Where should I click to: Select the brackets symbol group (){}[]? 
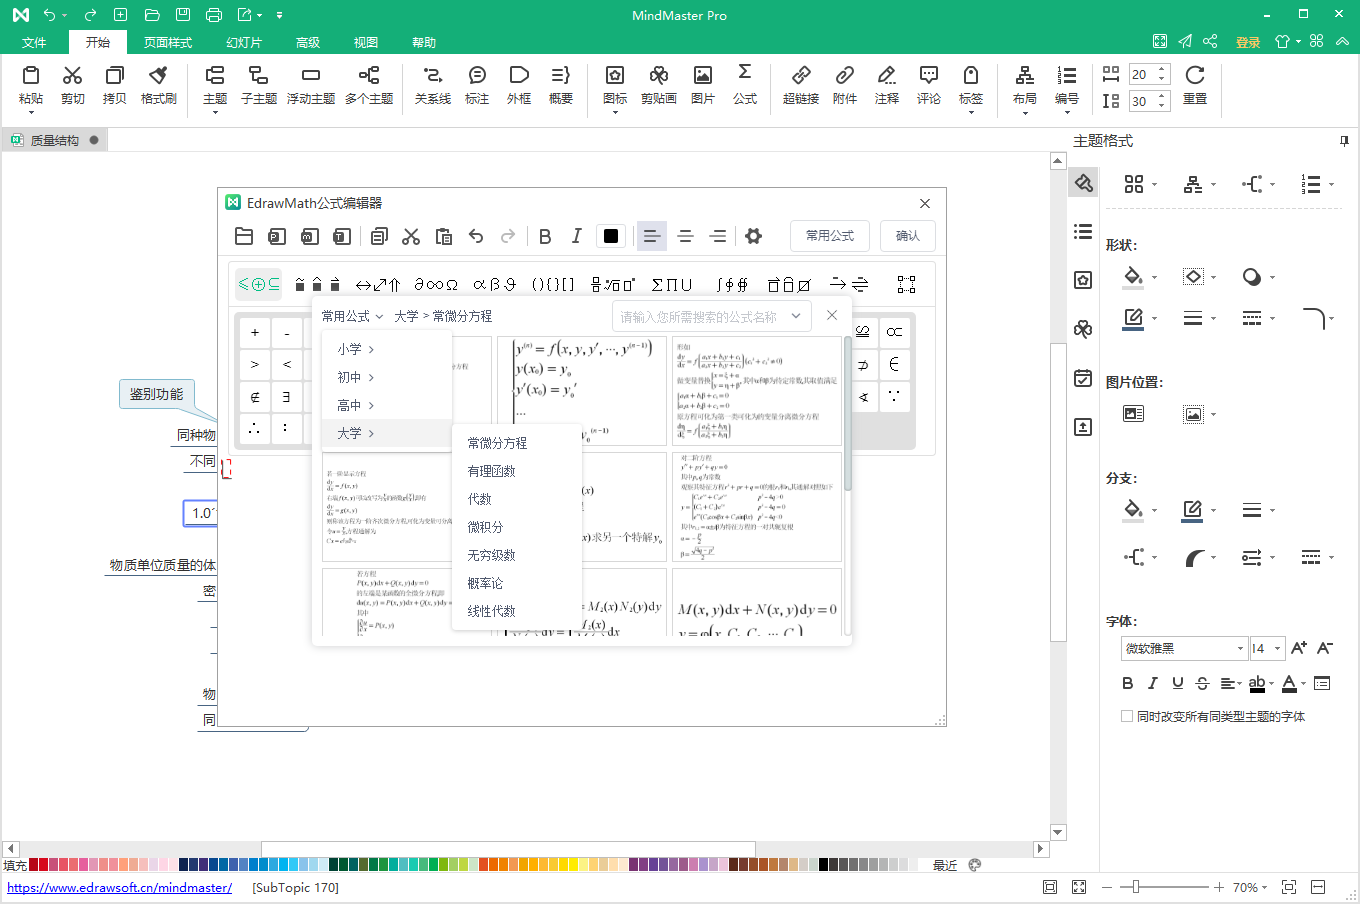(x=553, y=284)
